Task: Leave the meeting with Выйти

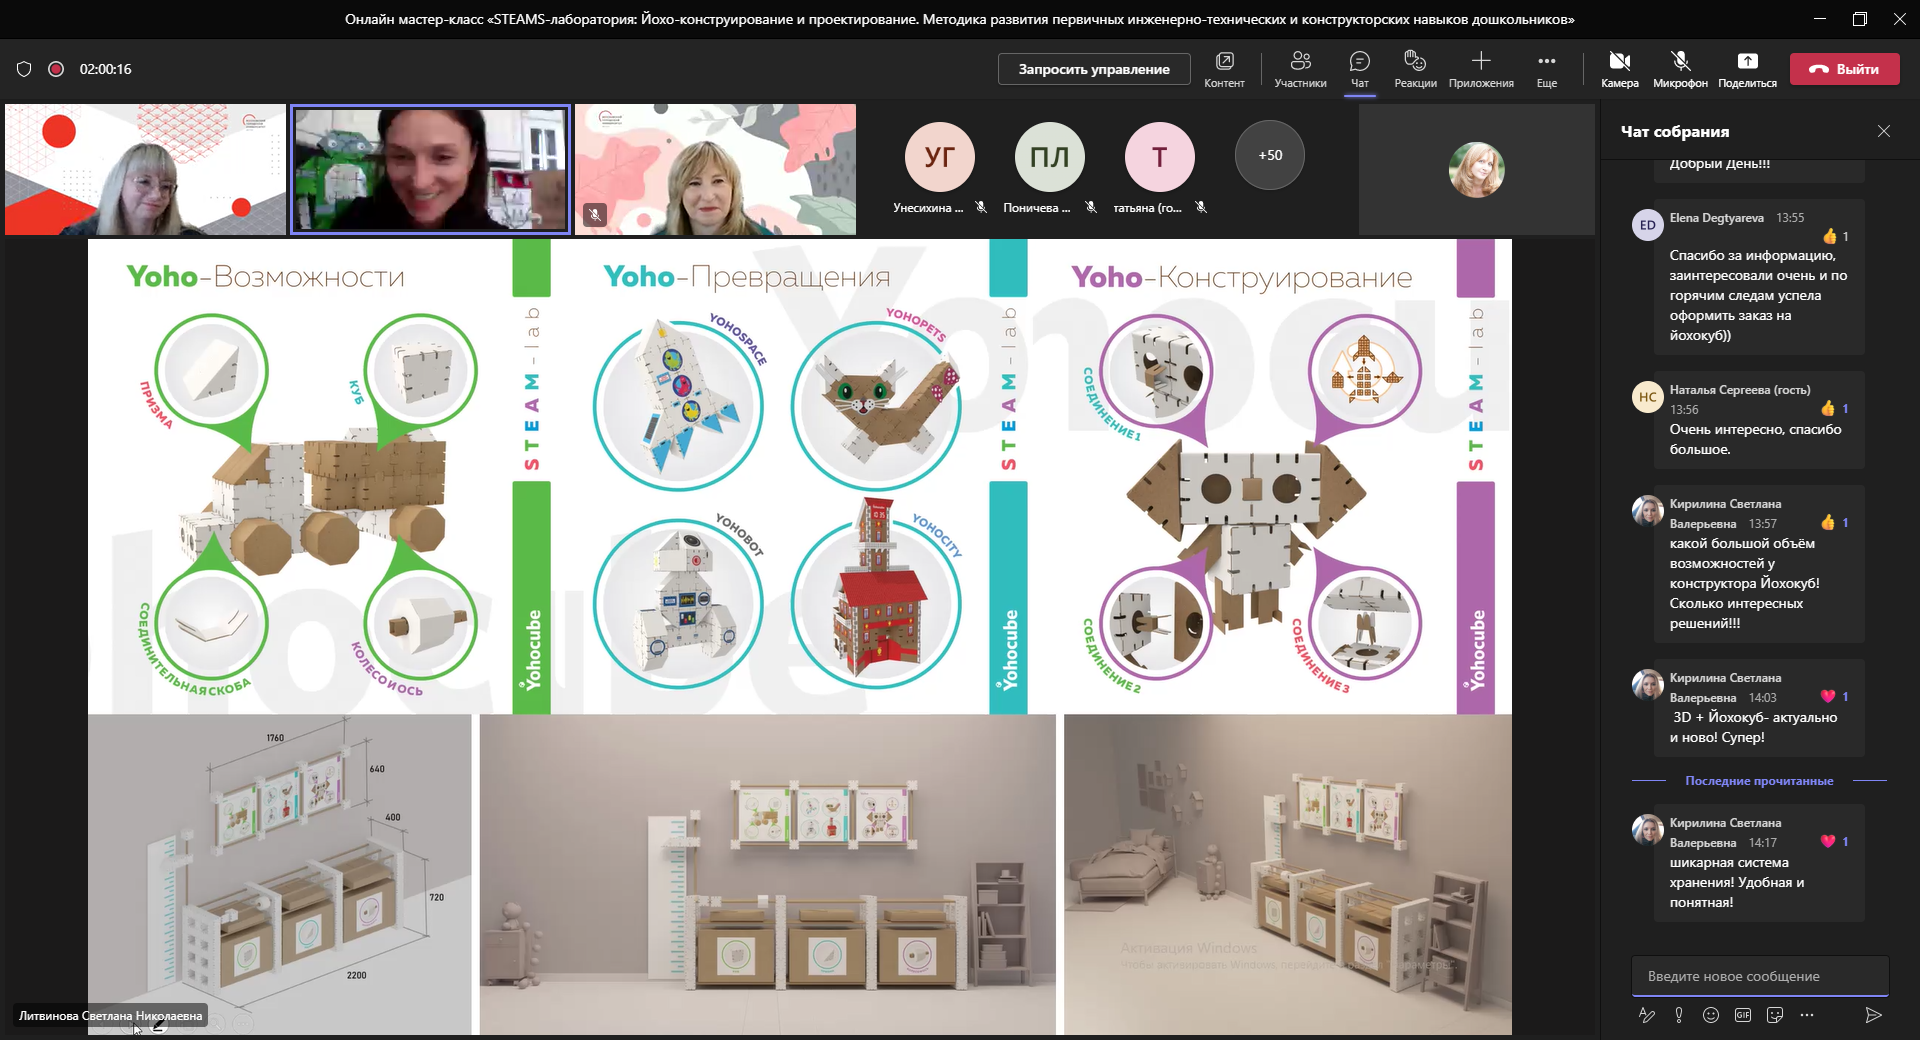Action: coord(1844,69)
